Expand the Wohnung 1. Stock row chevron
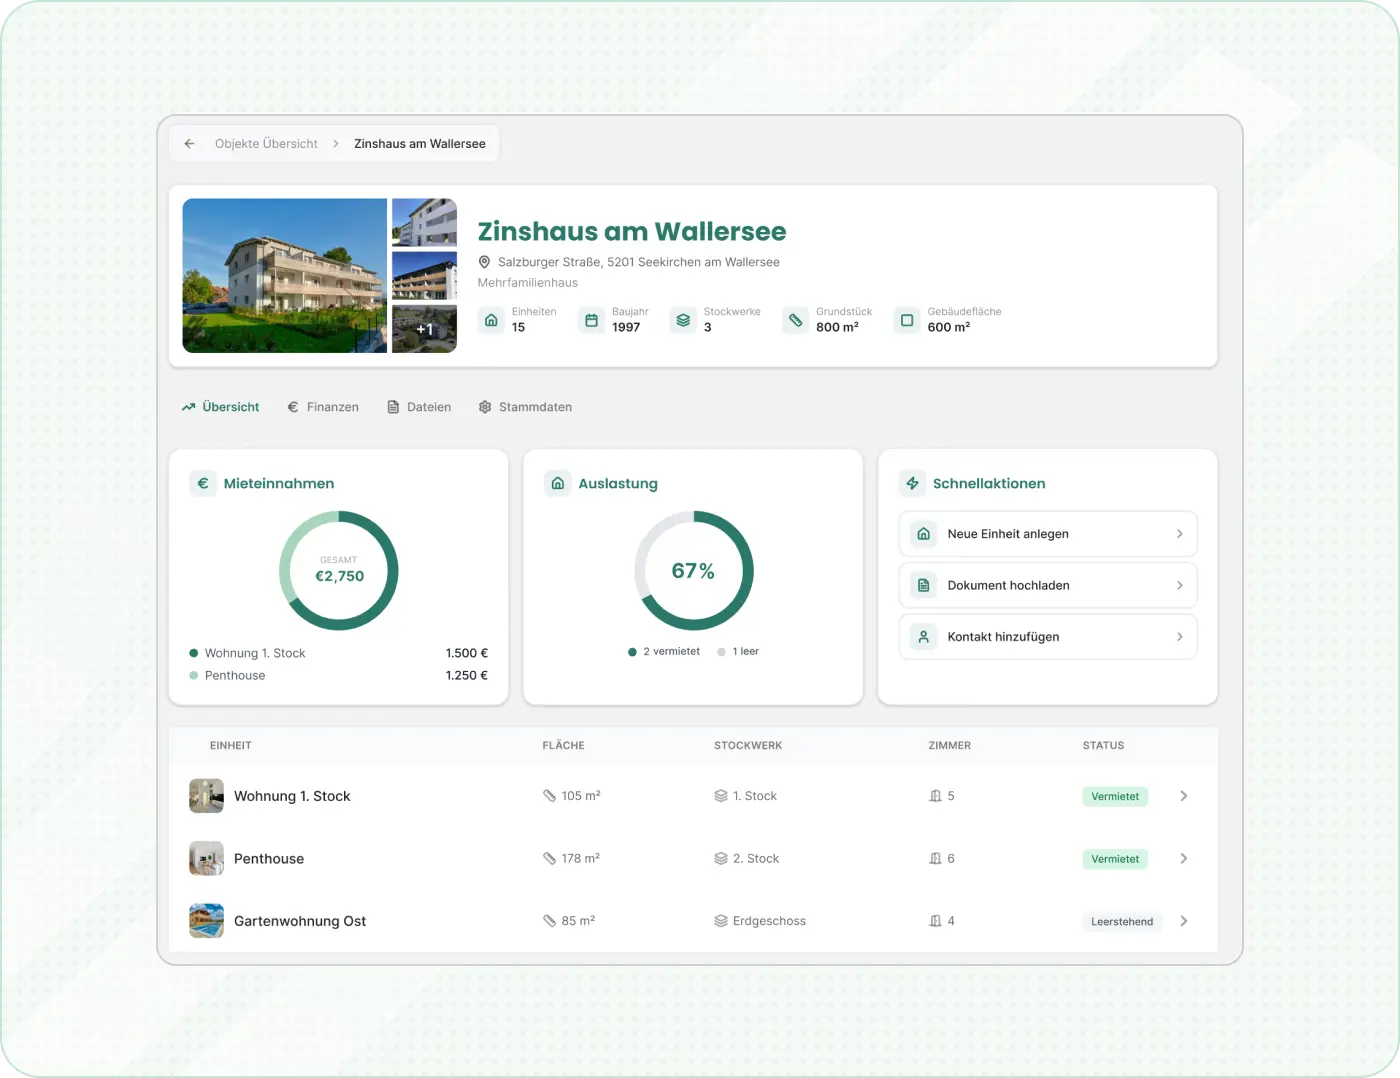This screenshot has width=1400, height=1078. click(x=1183, y=797)
